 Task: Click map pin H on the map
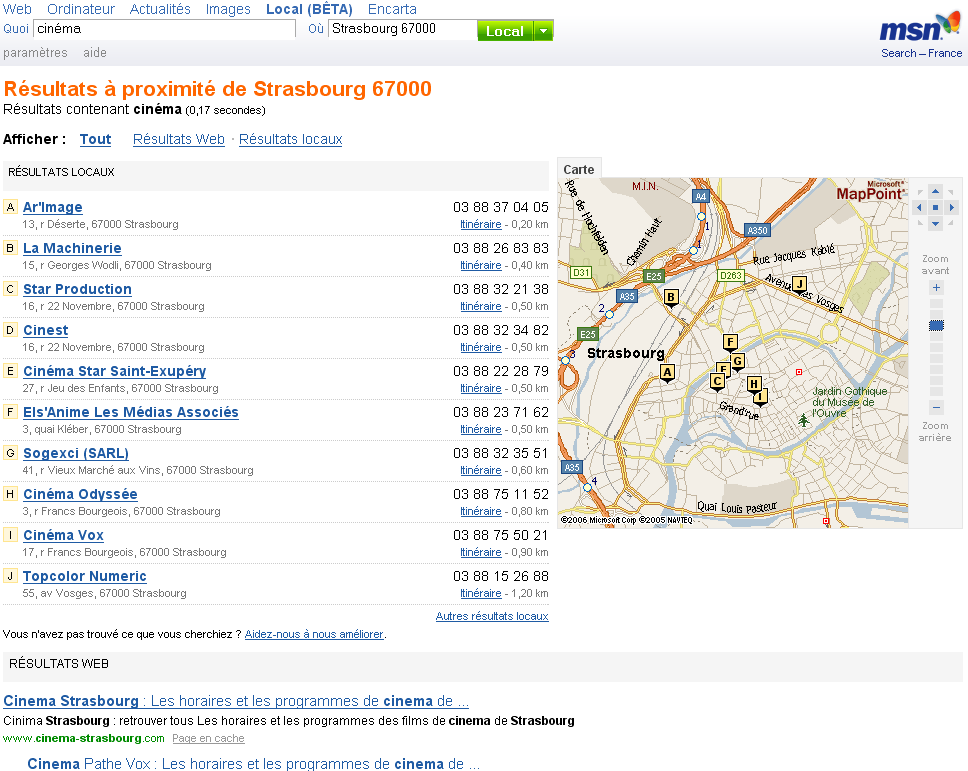(753, 384)
